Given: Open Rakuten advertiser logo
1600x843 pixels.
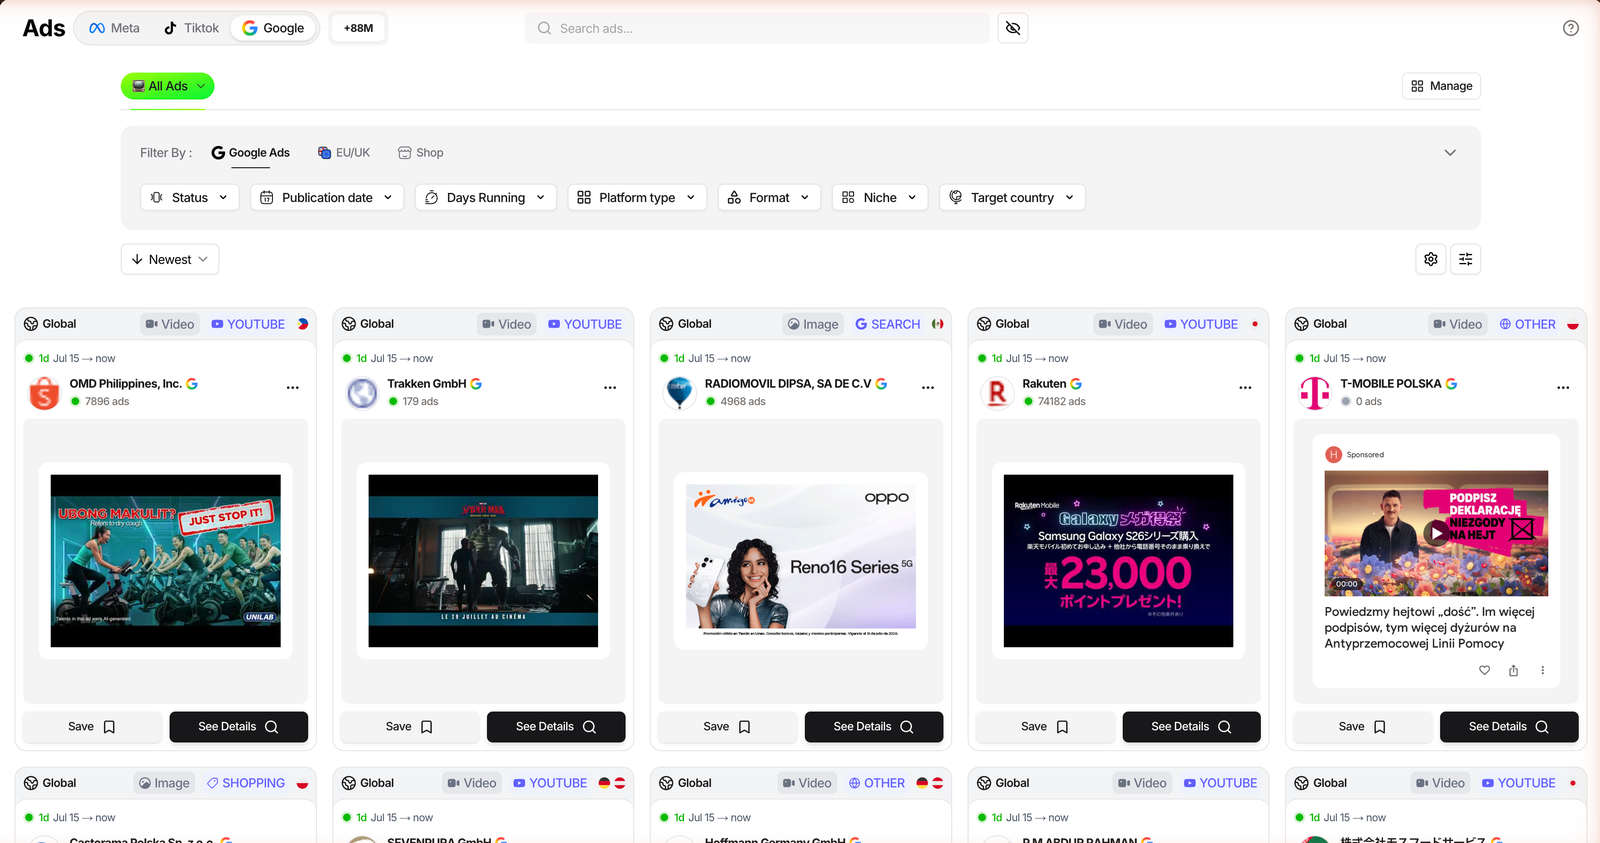Looking at the screenshot, I should tap(997, 393).
